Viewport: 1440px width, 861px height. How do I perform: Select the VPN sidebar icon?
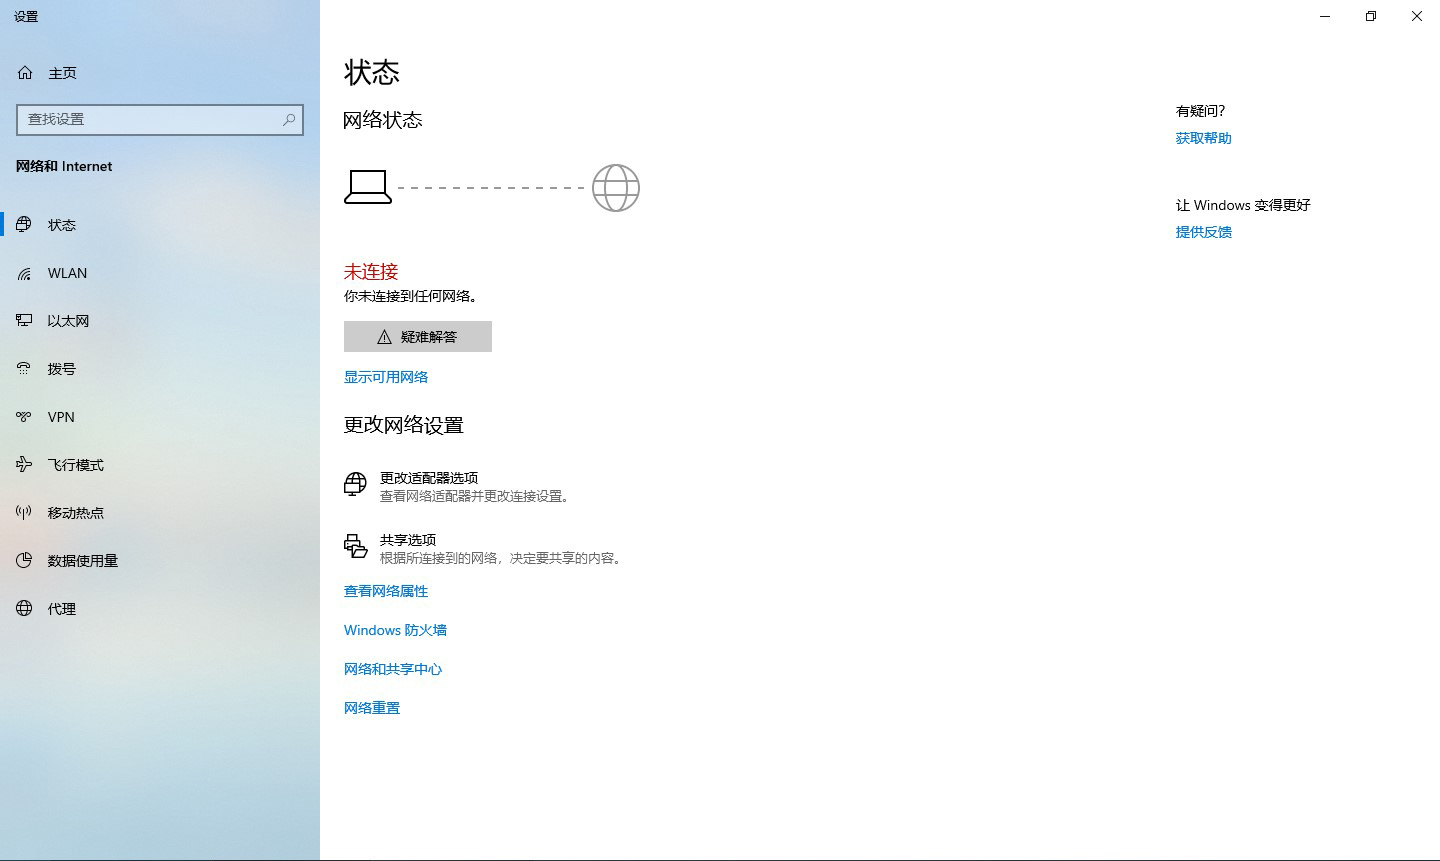(24, 416)
